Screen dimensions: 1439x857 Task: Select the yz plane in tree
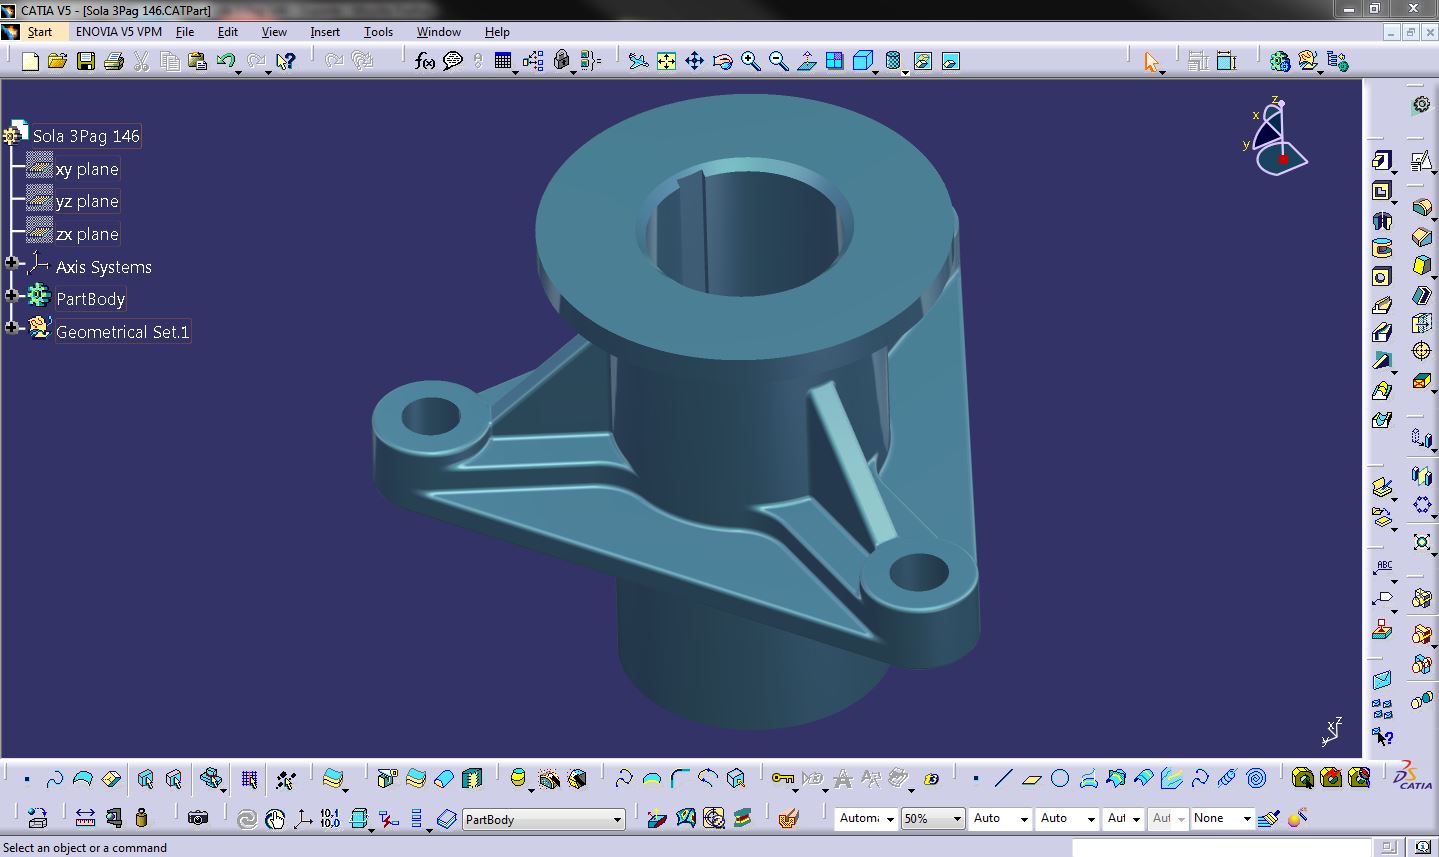(87, 201)
